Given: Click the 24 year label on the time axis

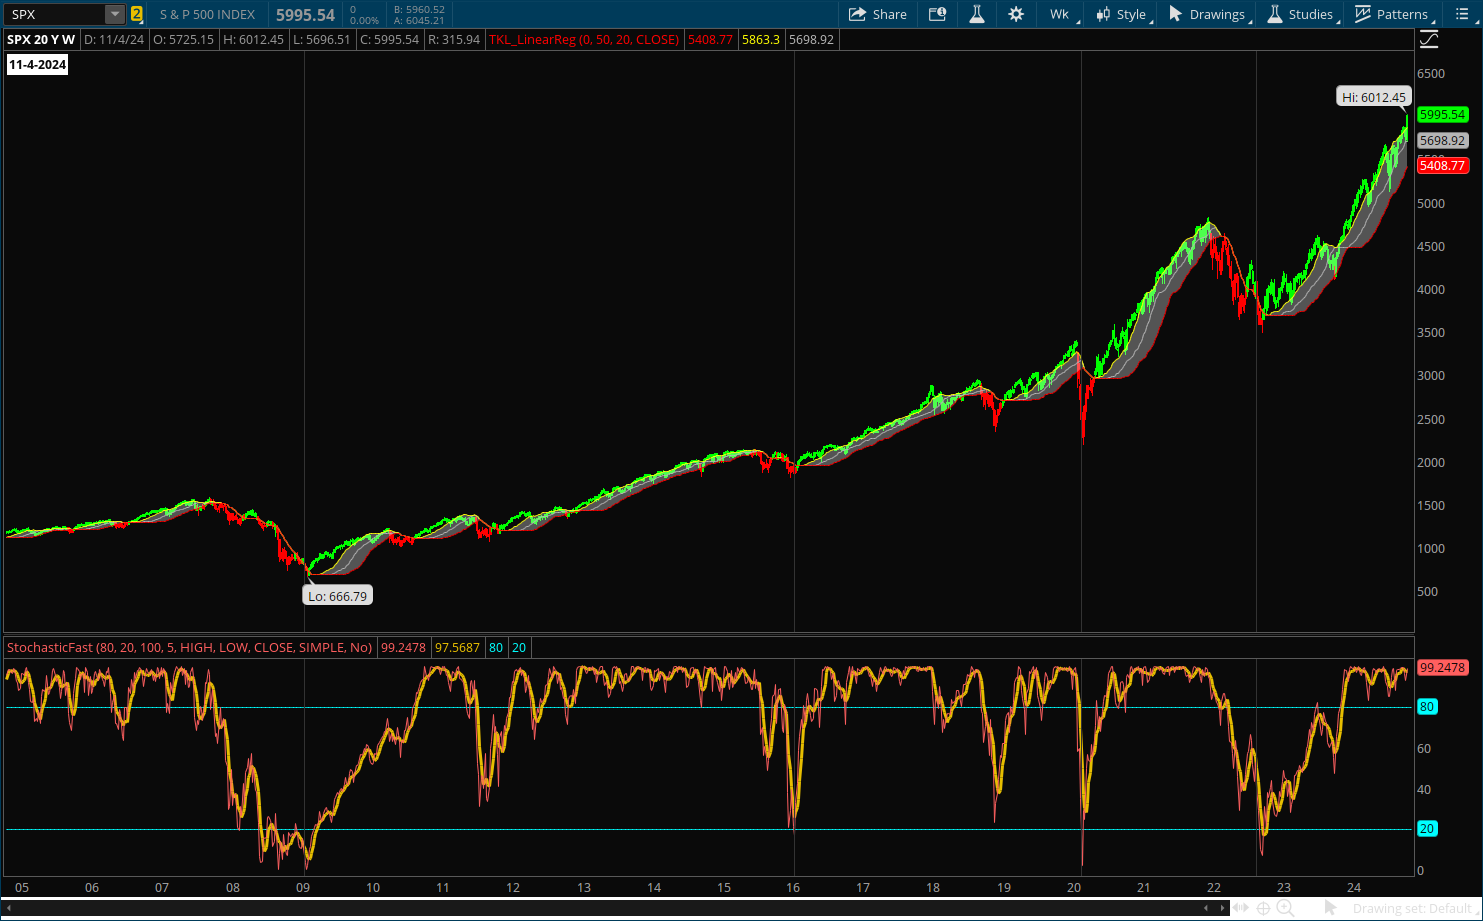Looking at the screenshot, I should pos(1354,888).
